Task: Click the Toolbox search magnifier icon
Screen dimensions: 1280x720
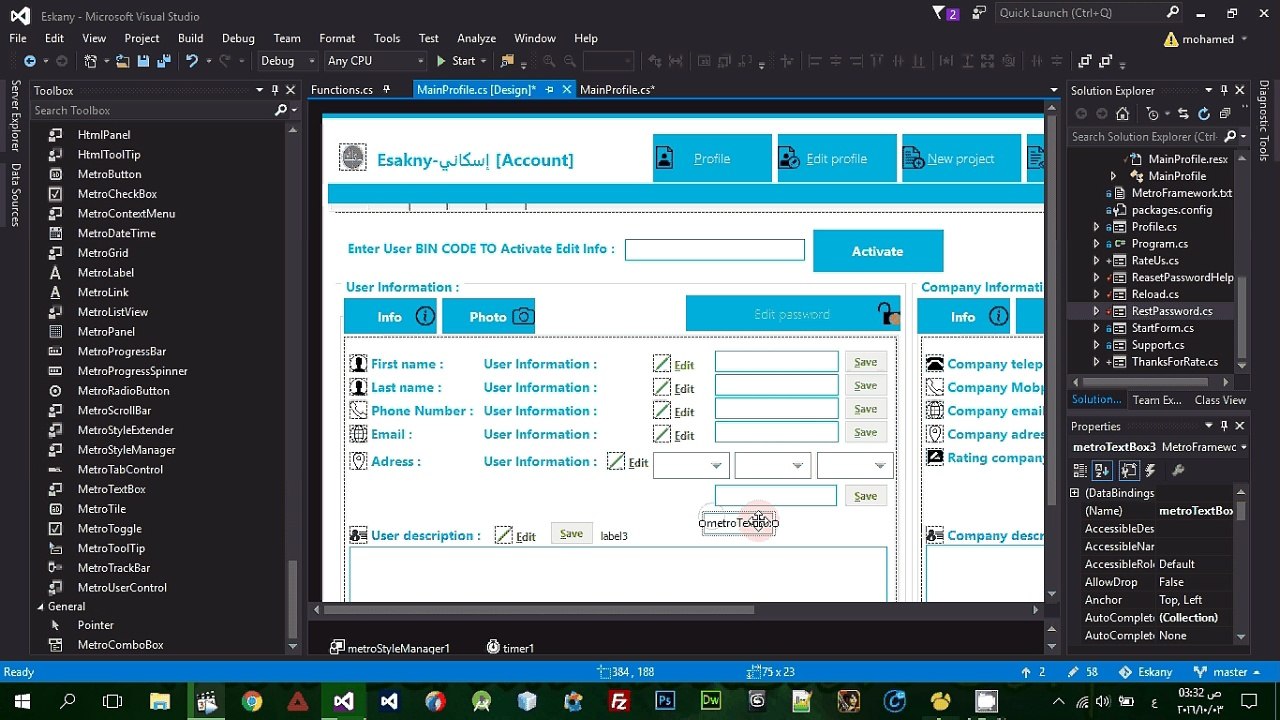Action: (281, 110)
